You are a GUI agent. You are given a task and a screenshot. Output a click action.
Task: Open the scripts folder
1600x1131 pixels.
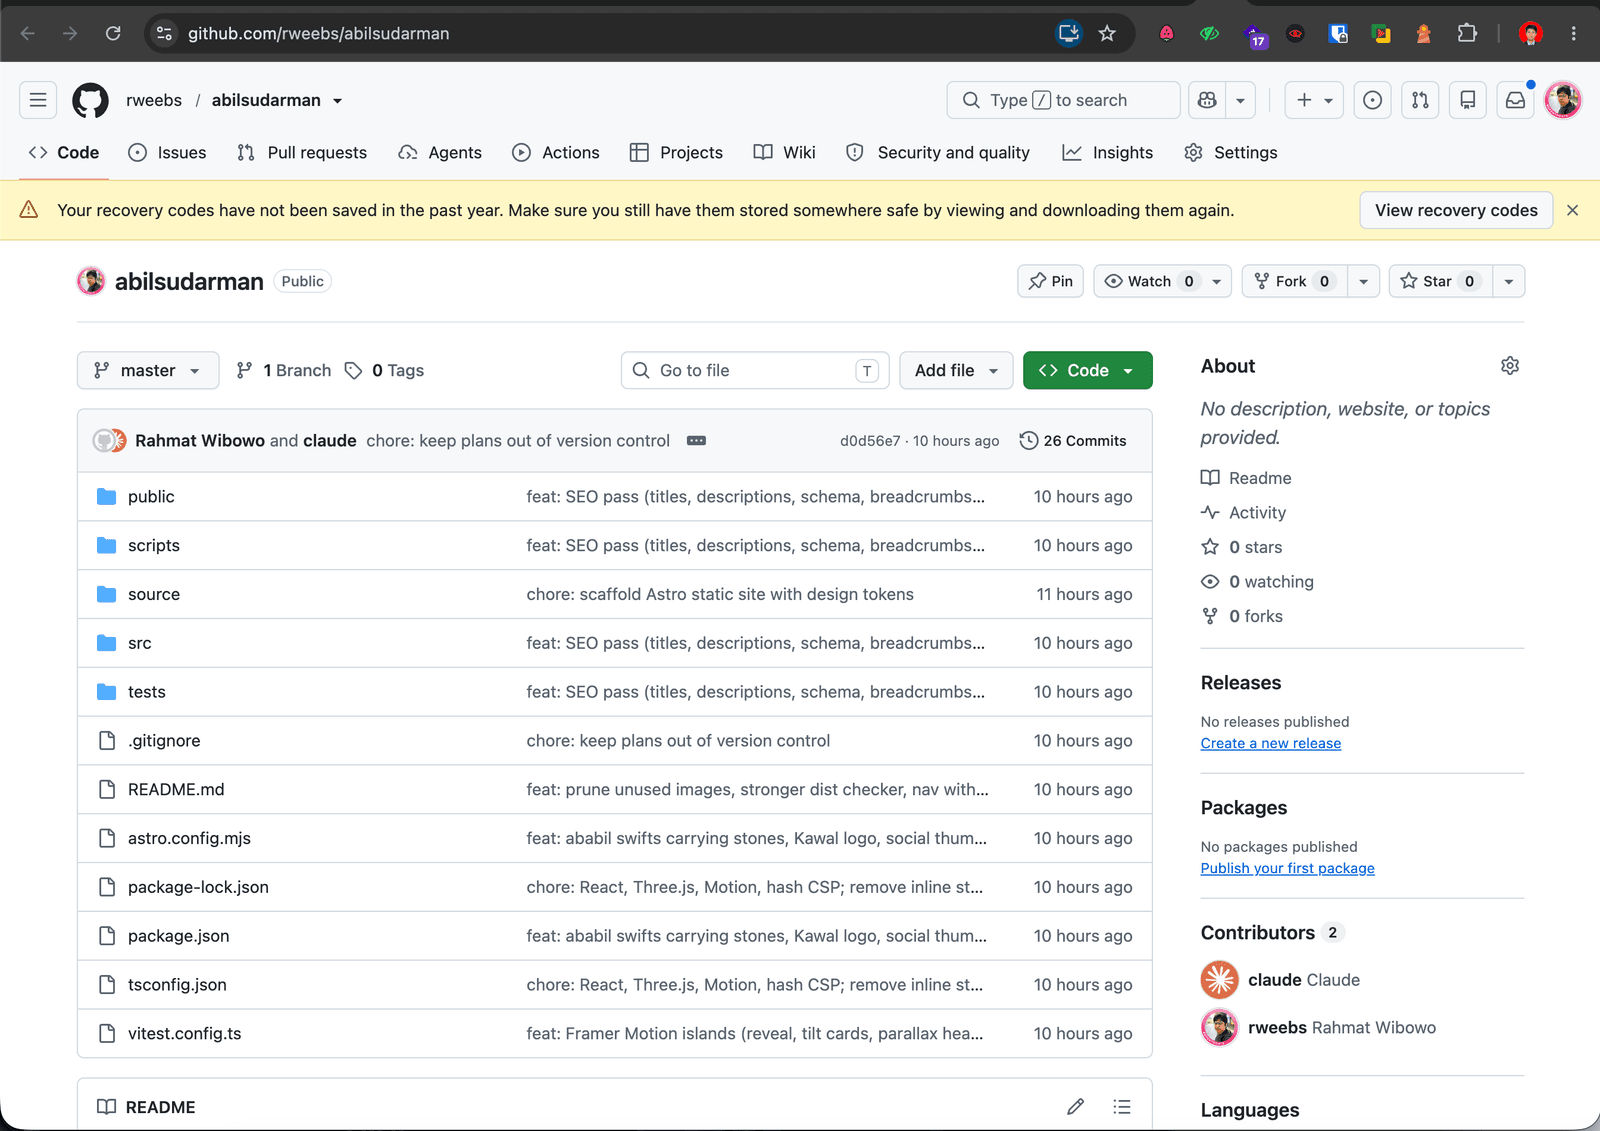tap(154, 545)
